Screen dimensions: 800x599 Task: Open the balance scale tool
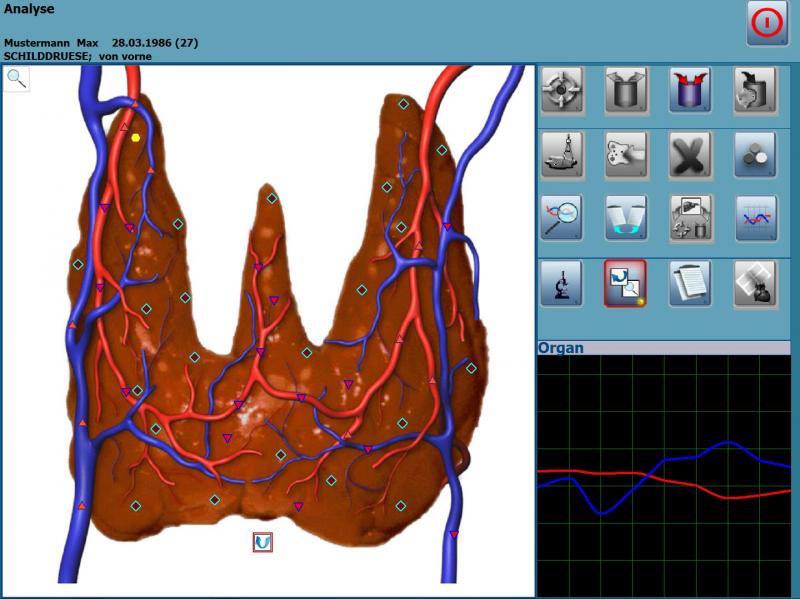562,155
